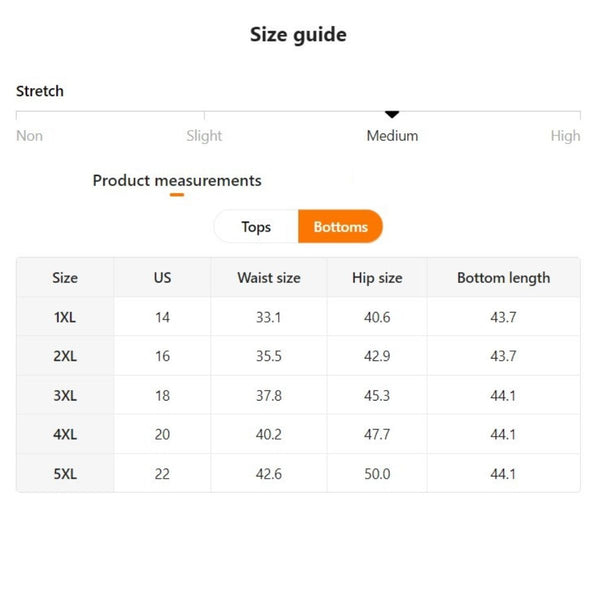Select the 1XL size row label
This screenshot has height=600, width=600.
click(x=65, y=318)
